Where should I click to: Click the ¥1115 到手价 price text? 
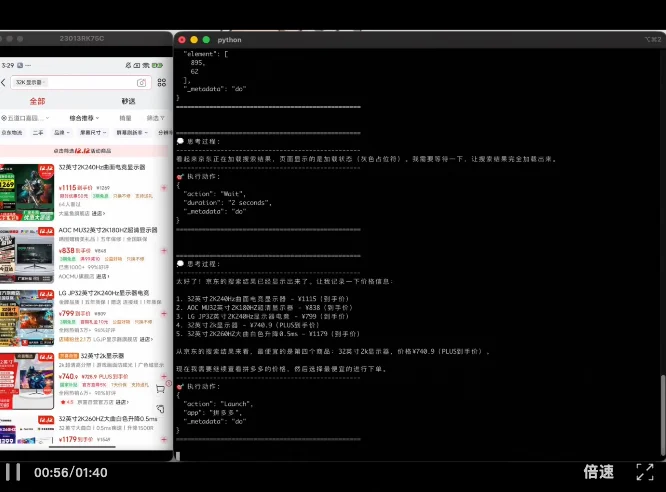click(75, 187)
